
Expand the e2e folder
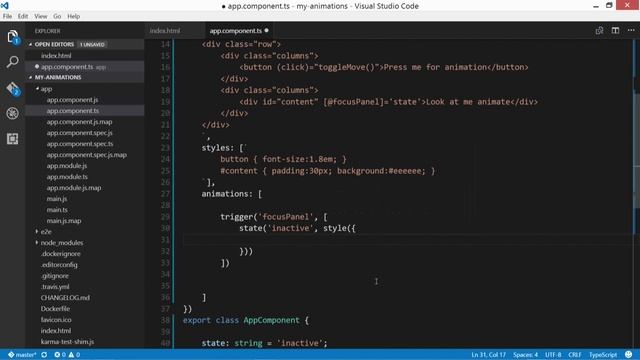[x=37, y=231]
